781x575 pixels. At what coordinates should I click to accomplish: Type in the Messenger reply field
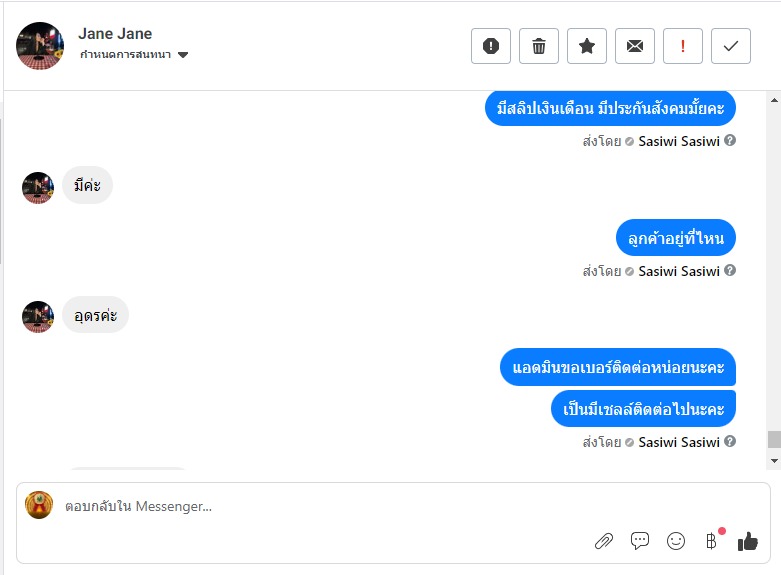pos(300,507)
